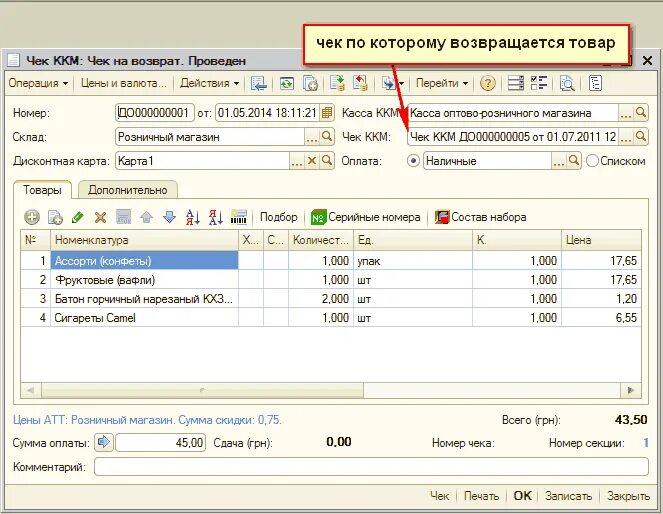Click the unpost document icon with red arrow
Image resolution: width=663 pixels, height=514 pixels.
[x=360, y=83]
